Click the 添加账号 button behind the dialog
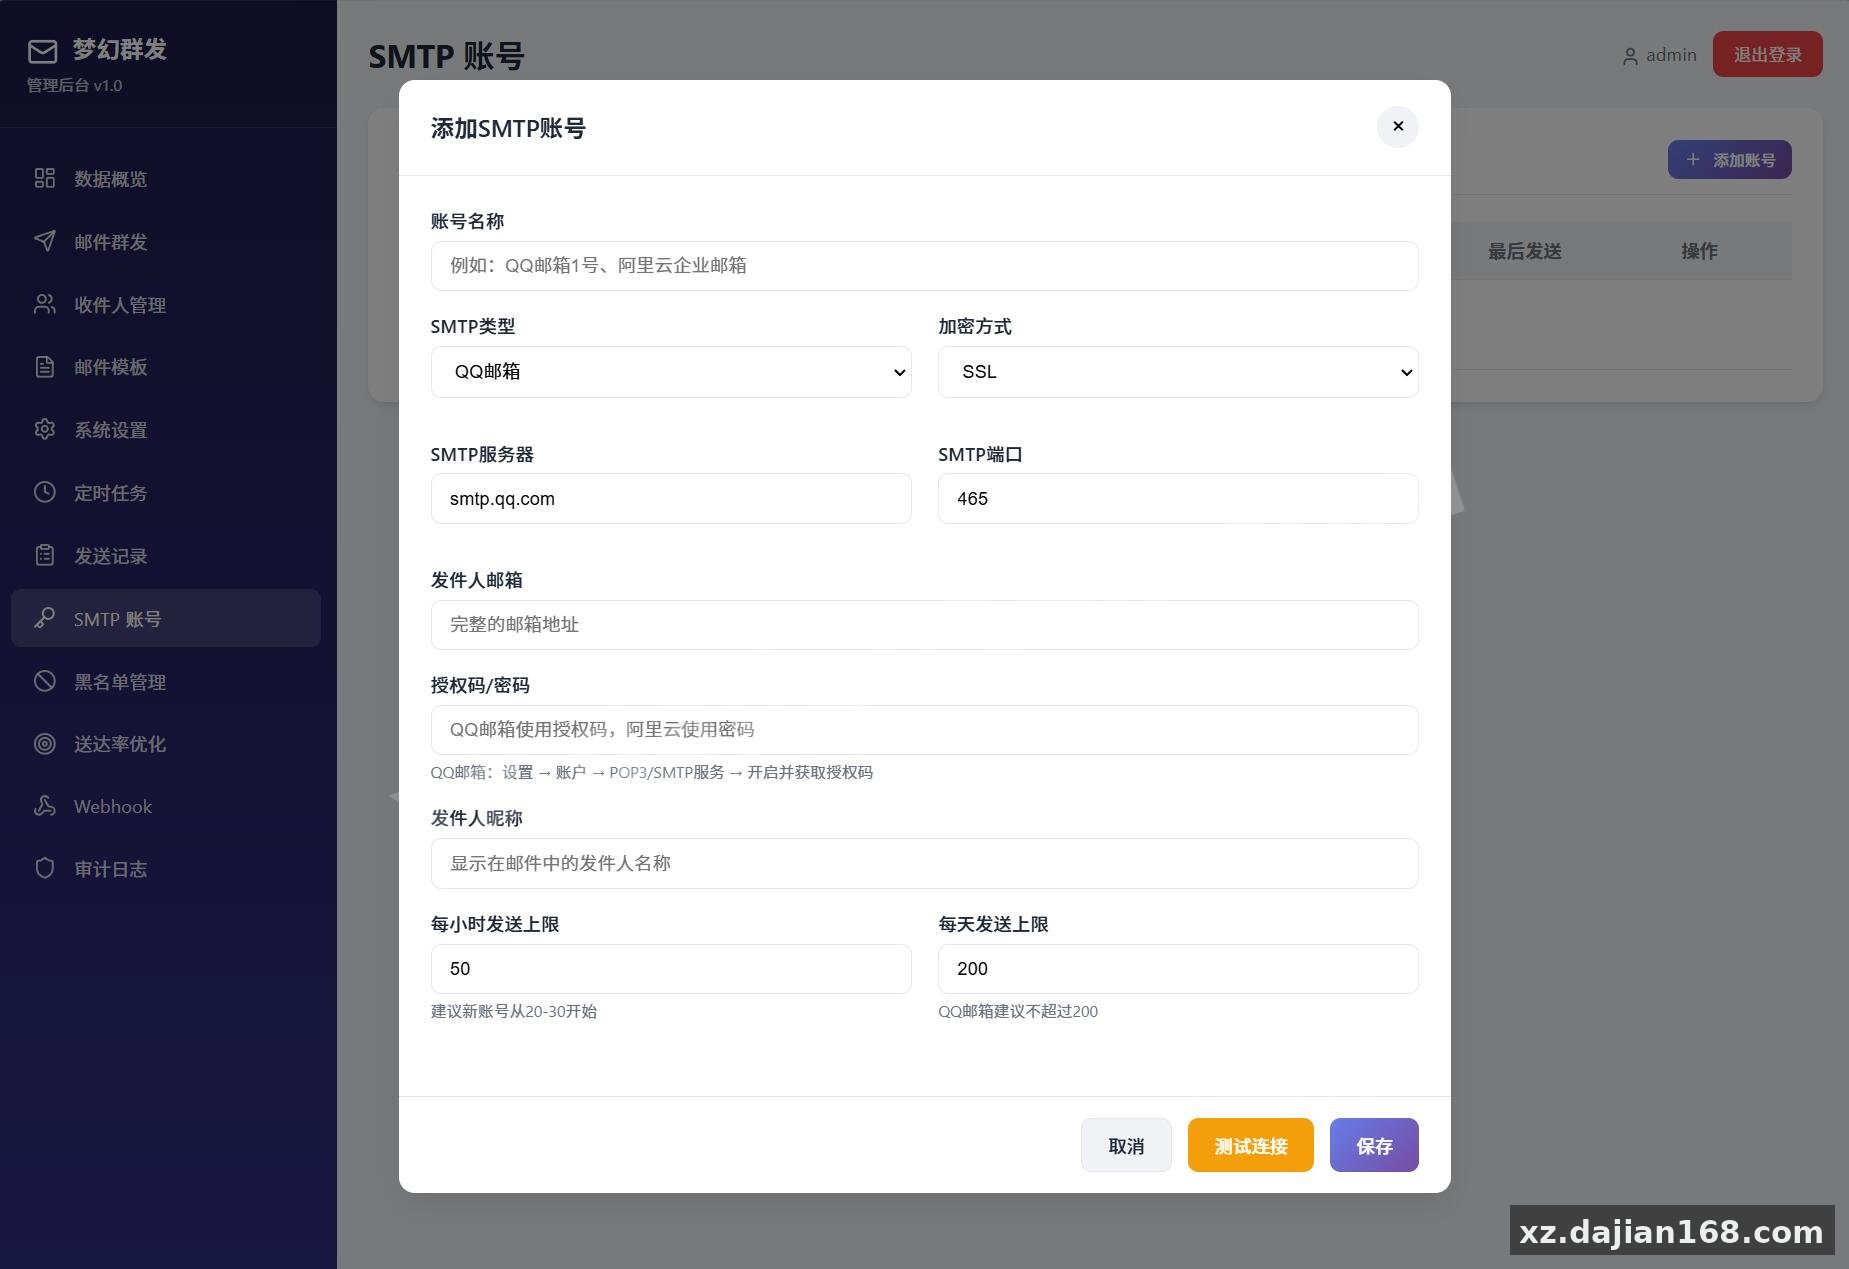The width and height of the screenshot is (1849, 1269). pyautogui.click(x=1730, y=160)
